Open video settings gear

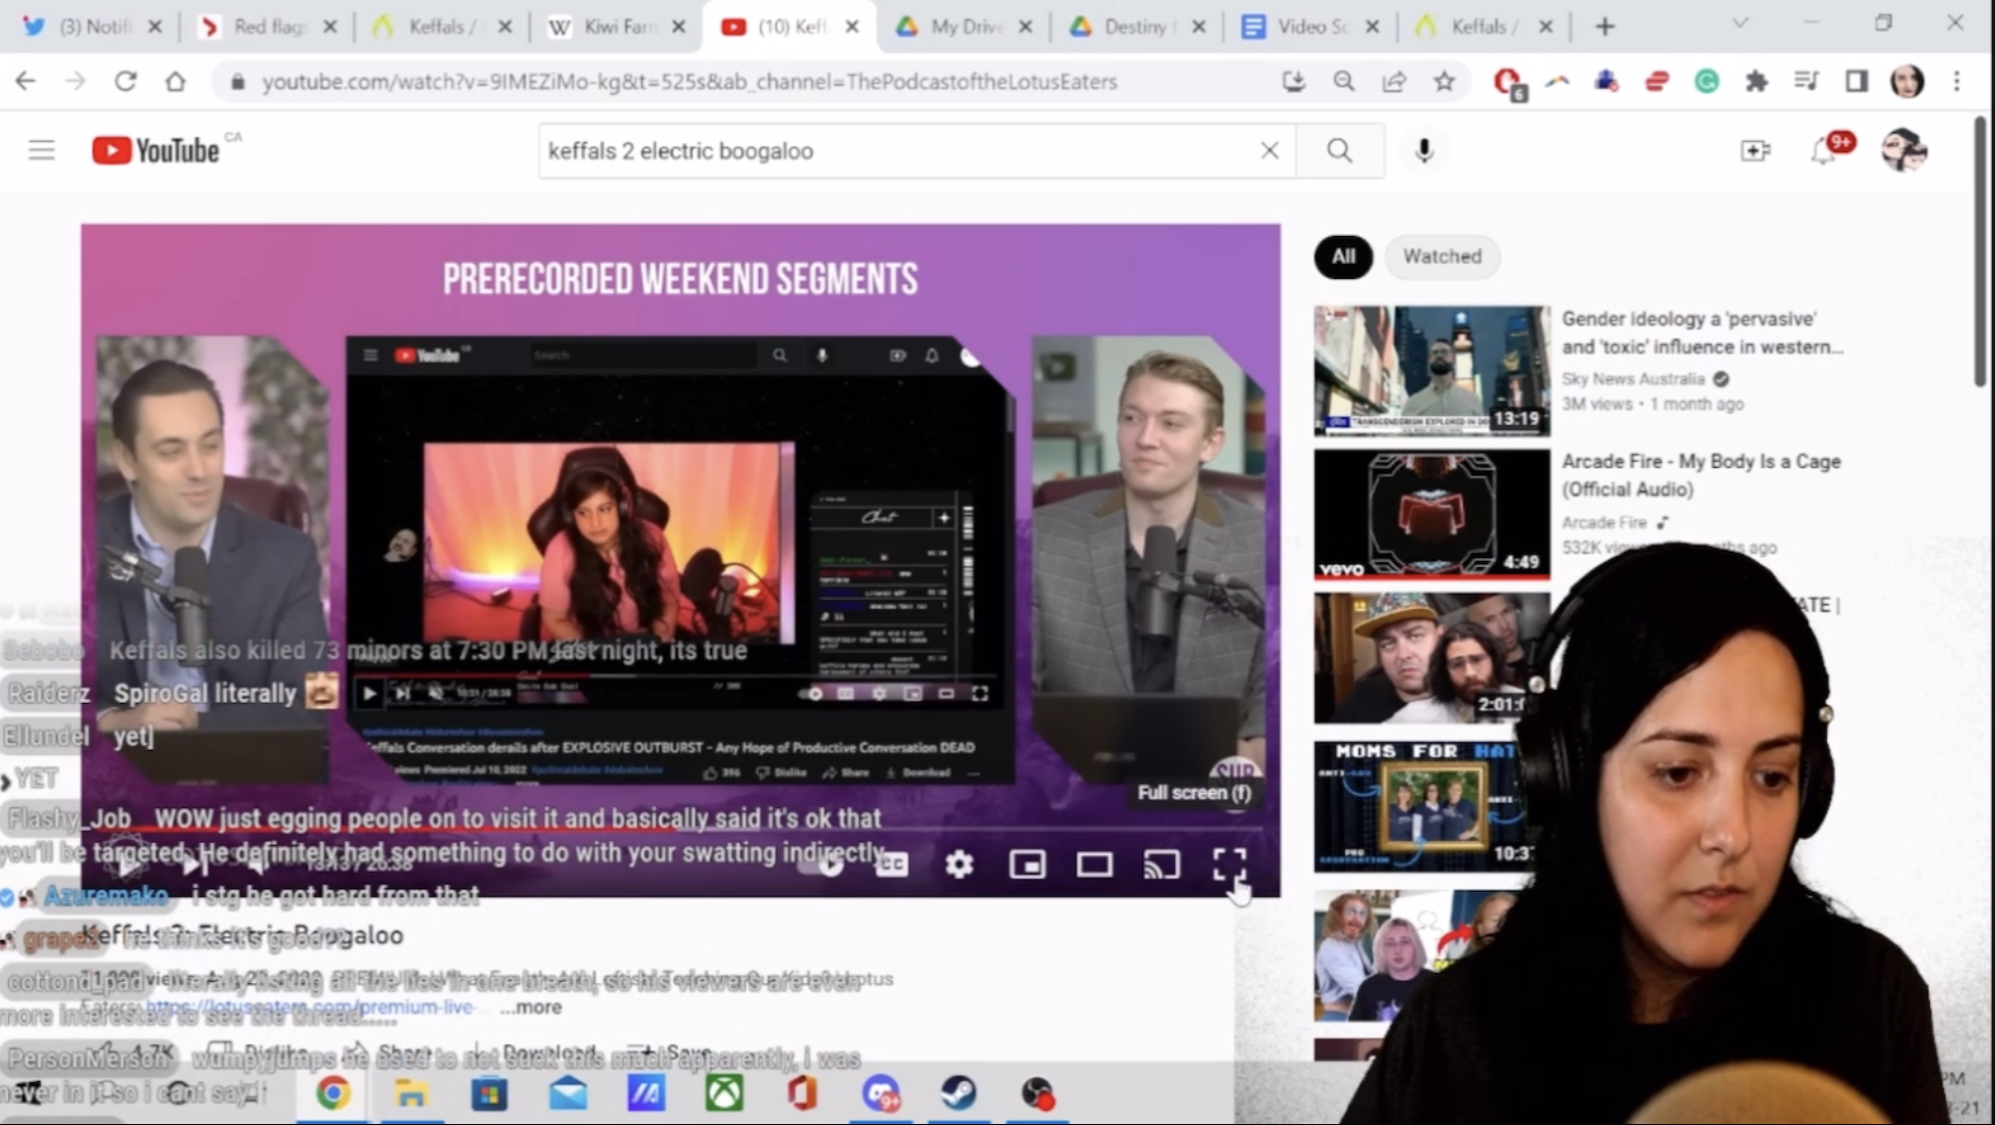tap(959, 864)
